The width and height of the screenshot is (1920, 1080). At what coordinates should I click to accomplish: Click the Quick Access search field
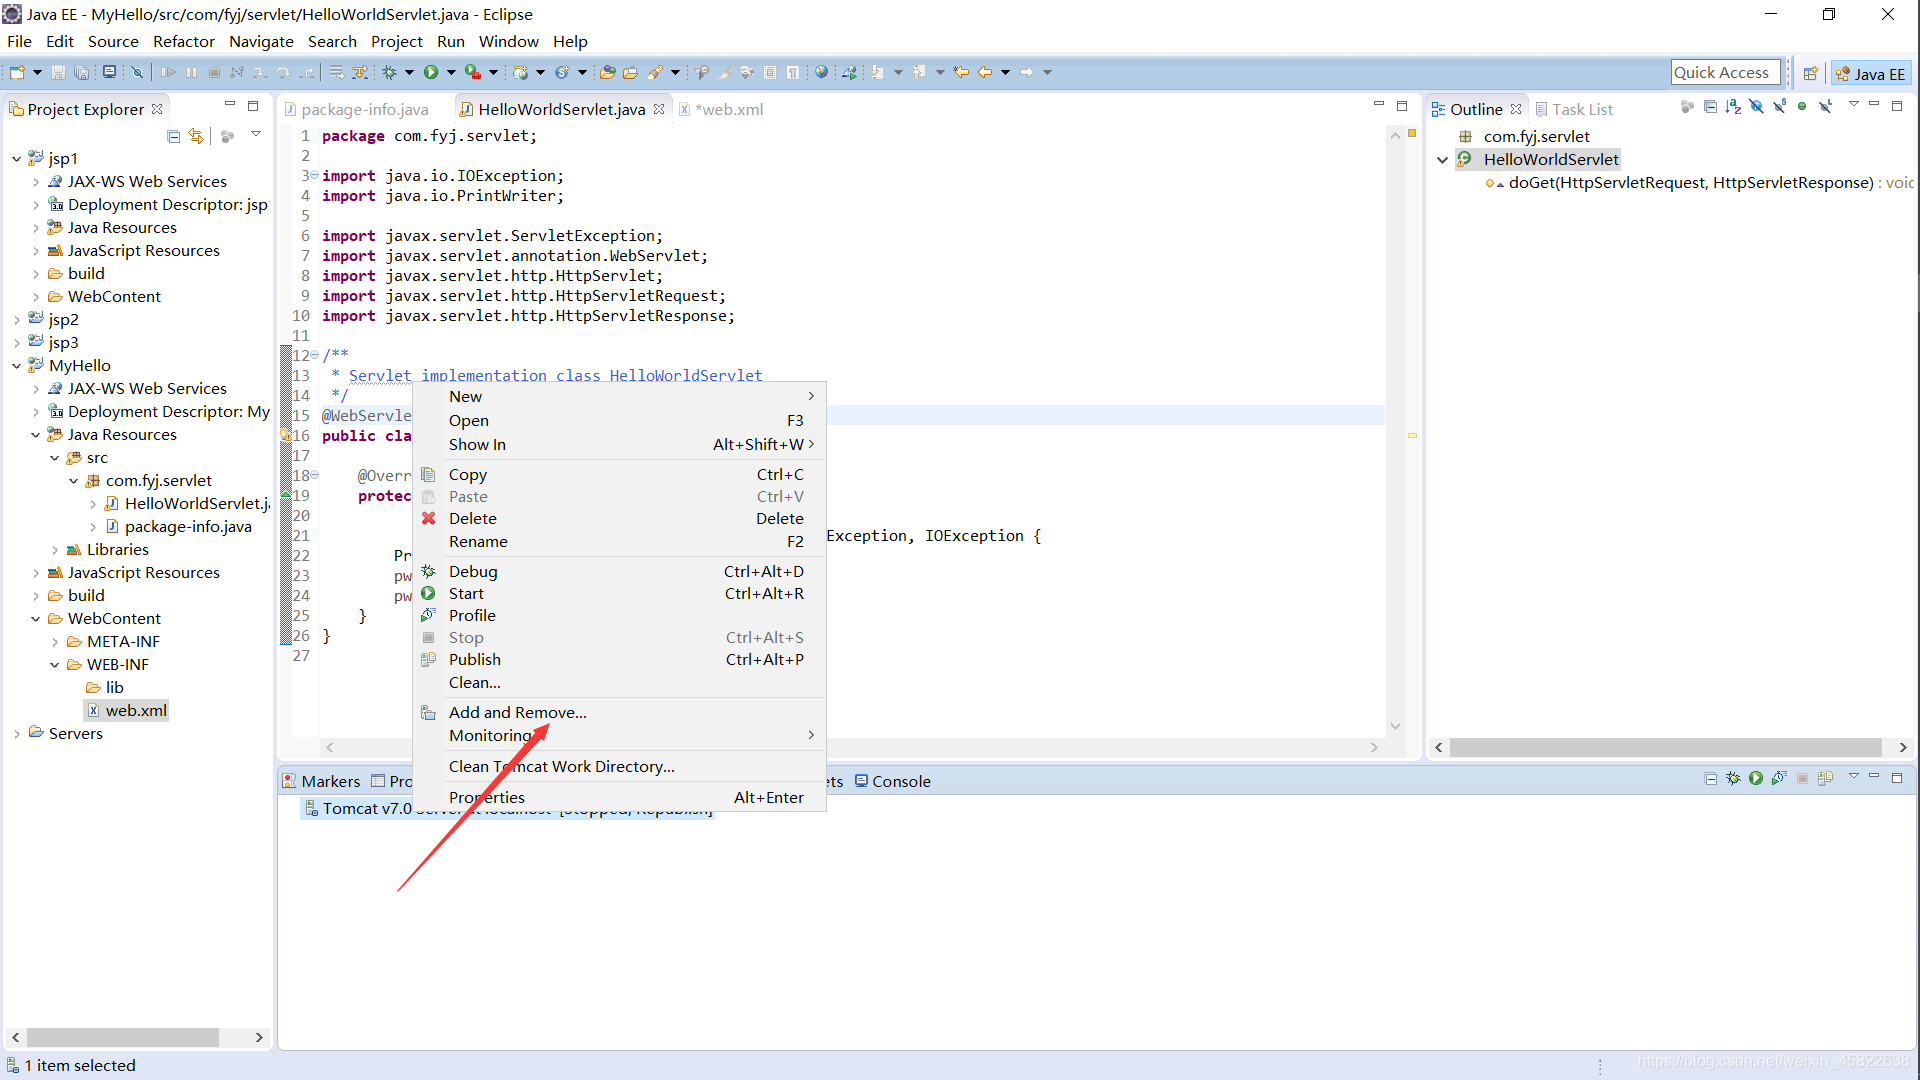tap(1723, 72)
